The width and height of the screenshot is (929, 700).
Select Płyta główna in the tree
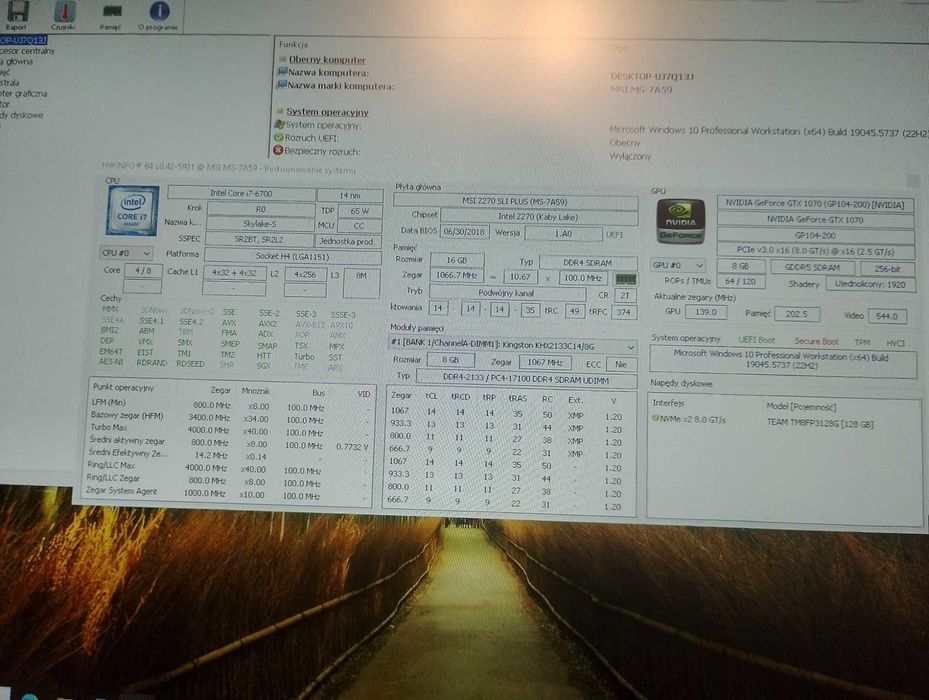17,62
